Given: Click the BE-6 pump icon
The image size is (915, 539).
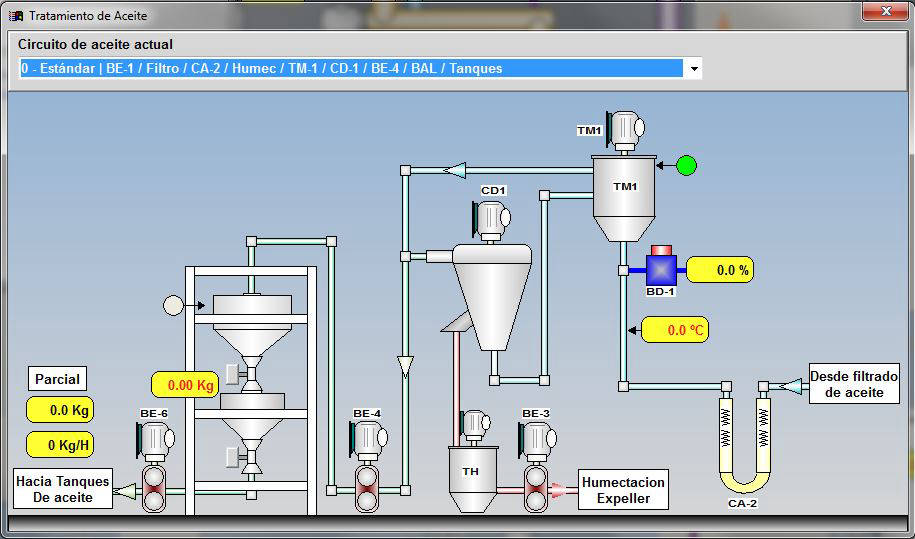Looking at the screenshot, I should pos(153,439).
